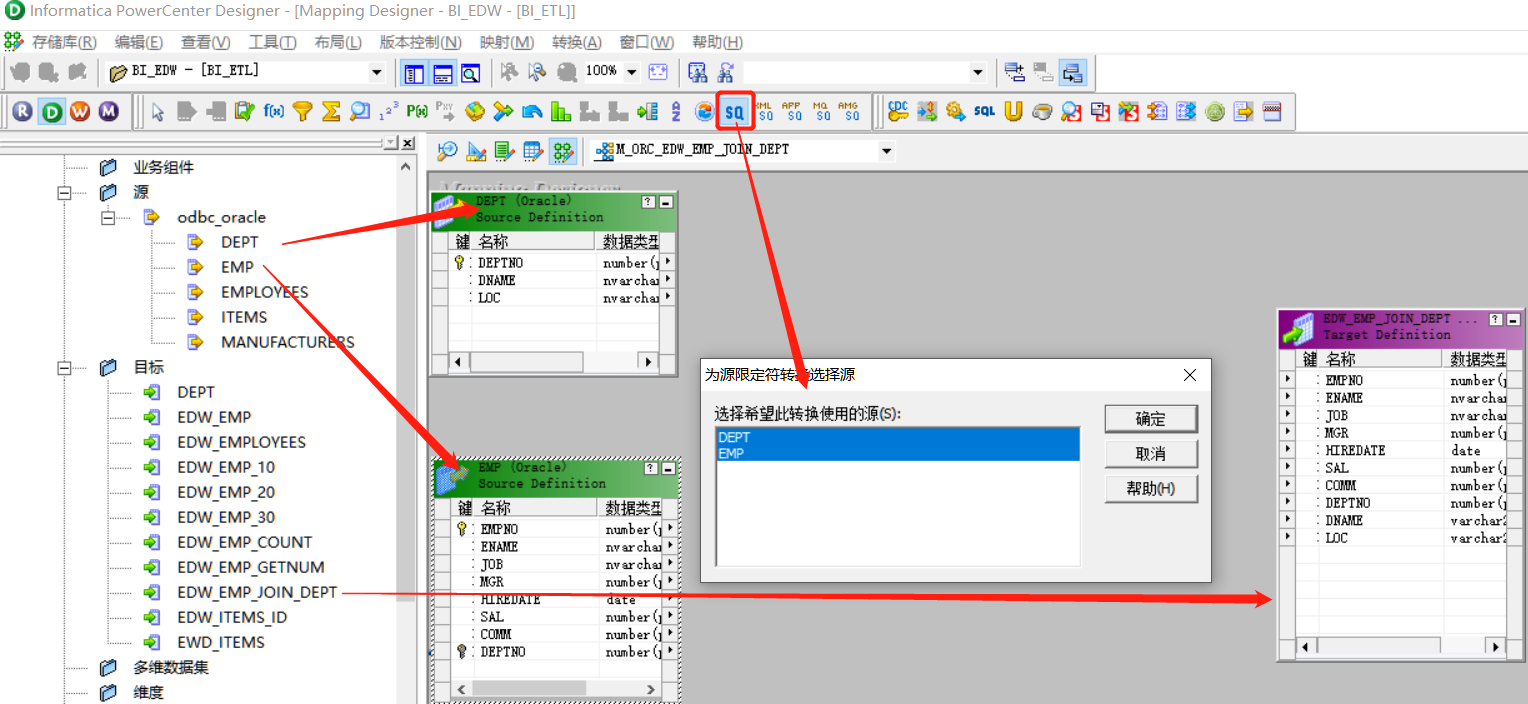Add an Aggregator sigma transformation
The image size is (1528, 704).
pyautogui.click(x=331, y=112)
